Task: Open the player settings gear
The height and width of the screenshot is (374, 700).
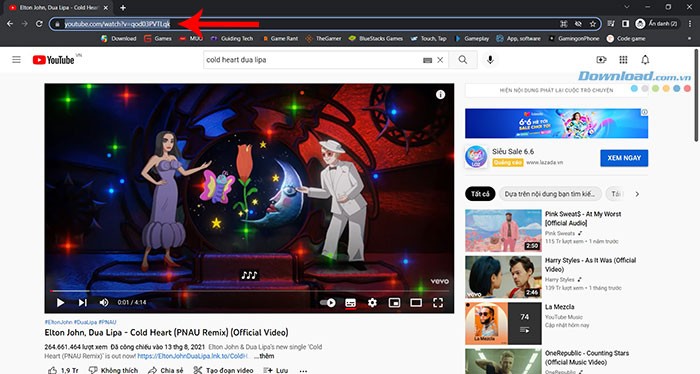Action: (x=372, y=303)
